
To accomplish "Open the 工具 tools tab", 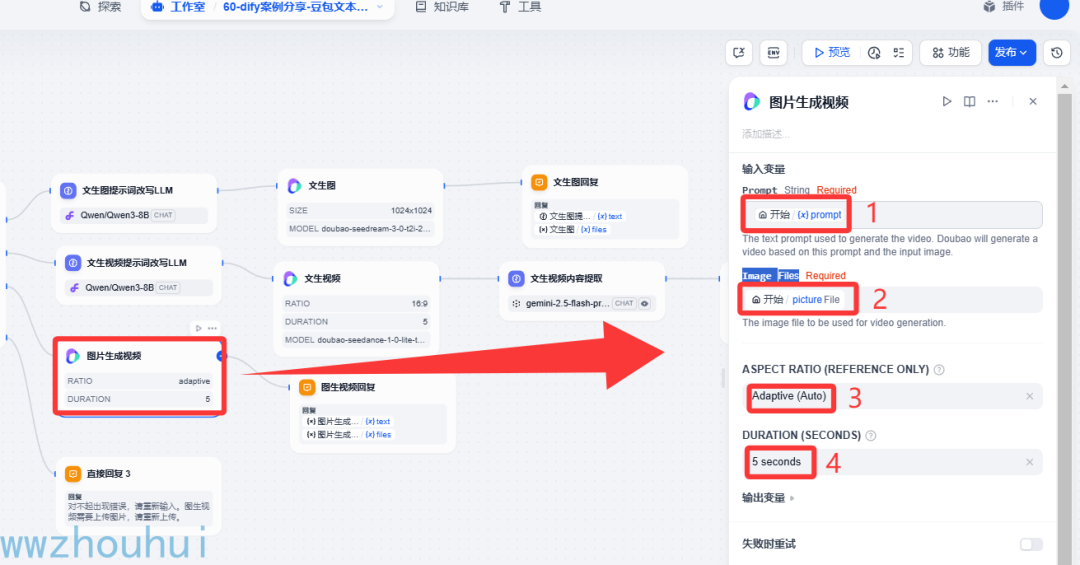I will (521, 7).
